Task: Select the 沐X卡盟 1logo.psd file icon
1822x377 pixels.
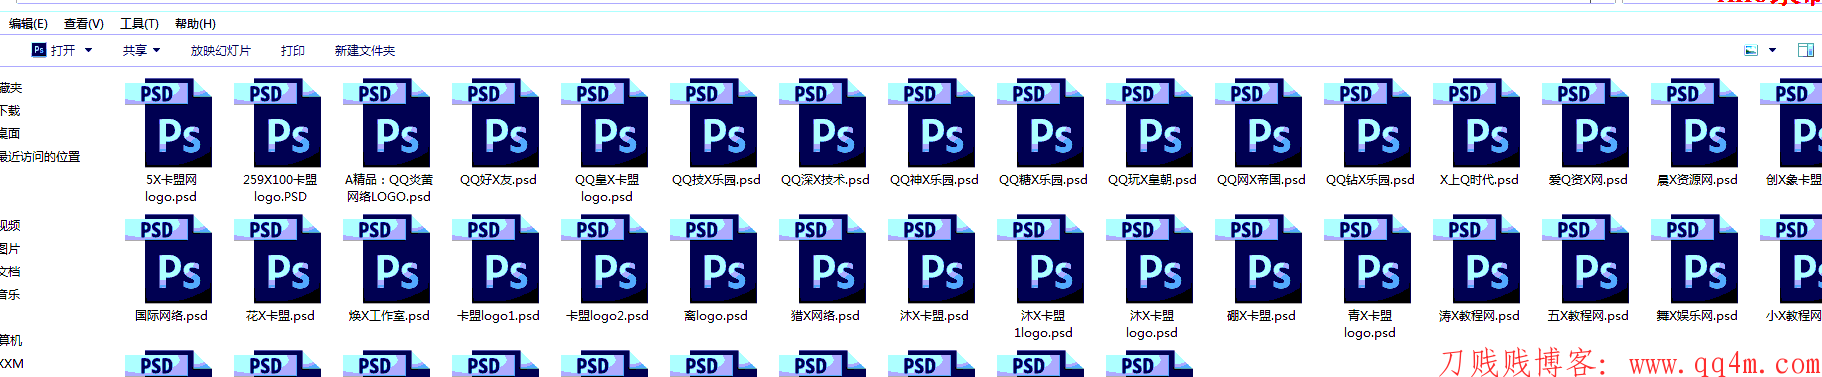Action: (1041, 259)
